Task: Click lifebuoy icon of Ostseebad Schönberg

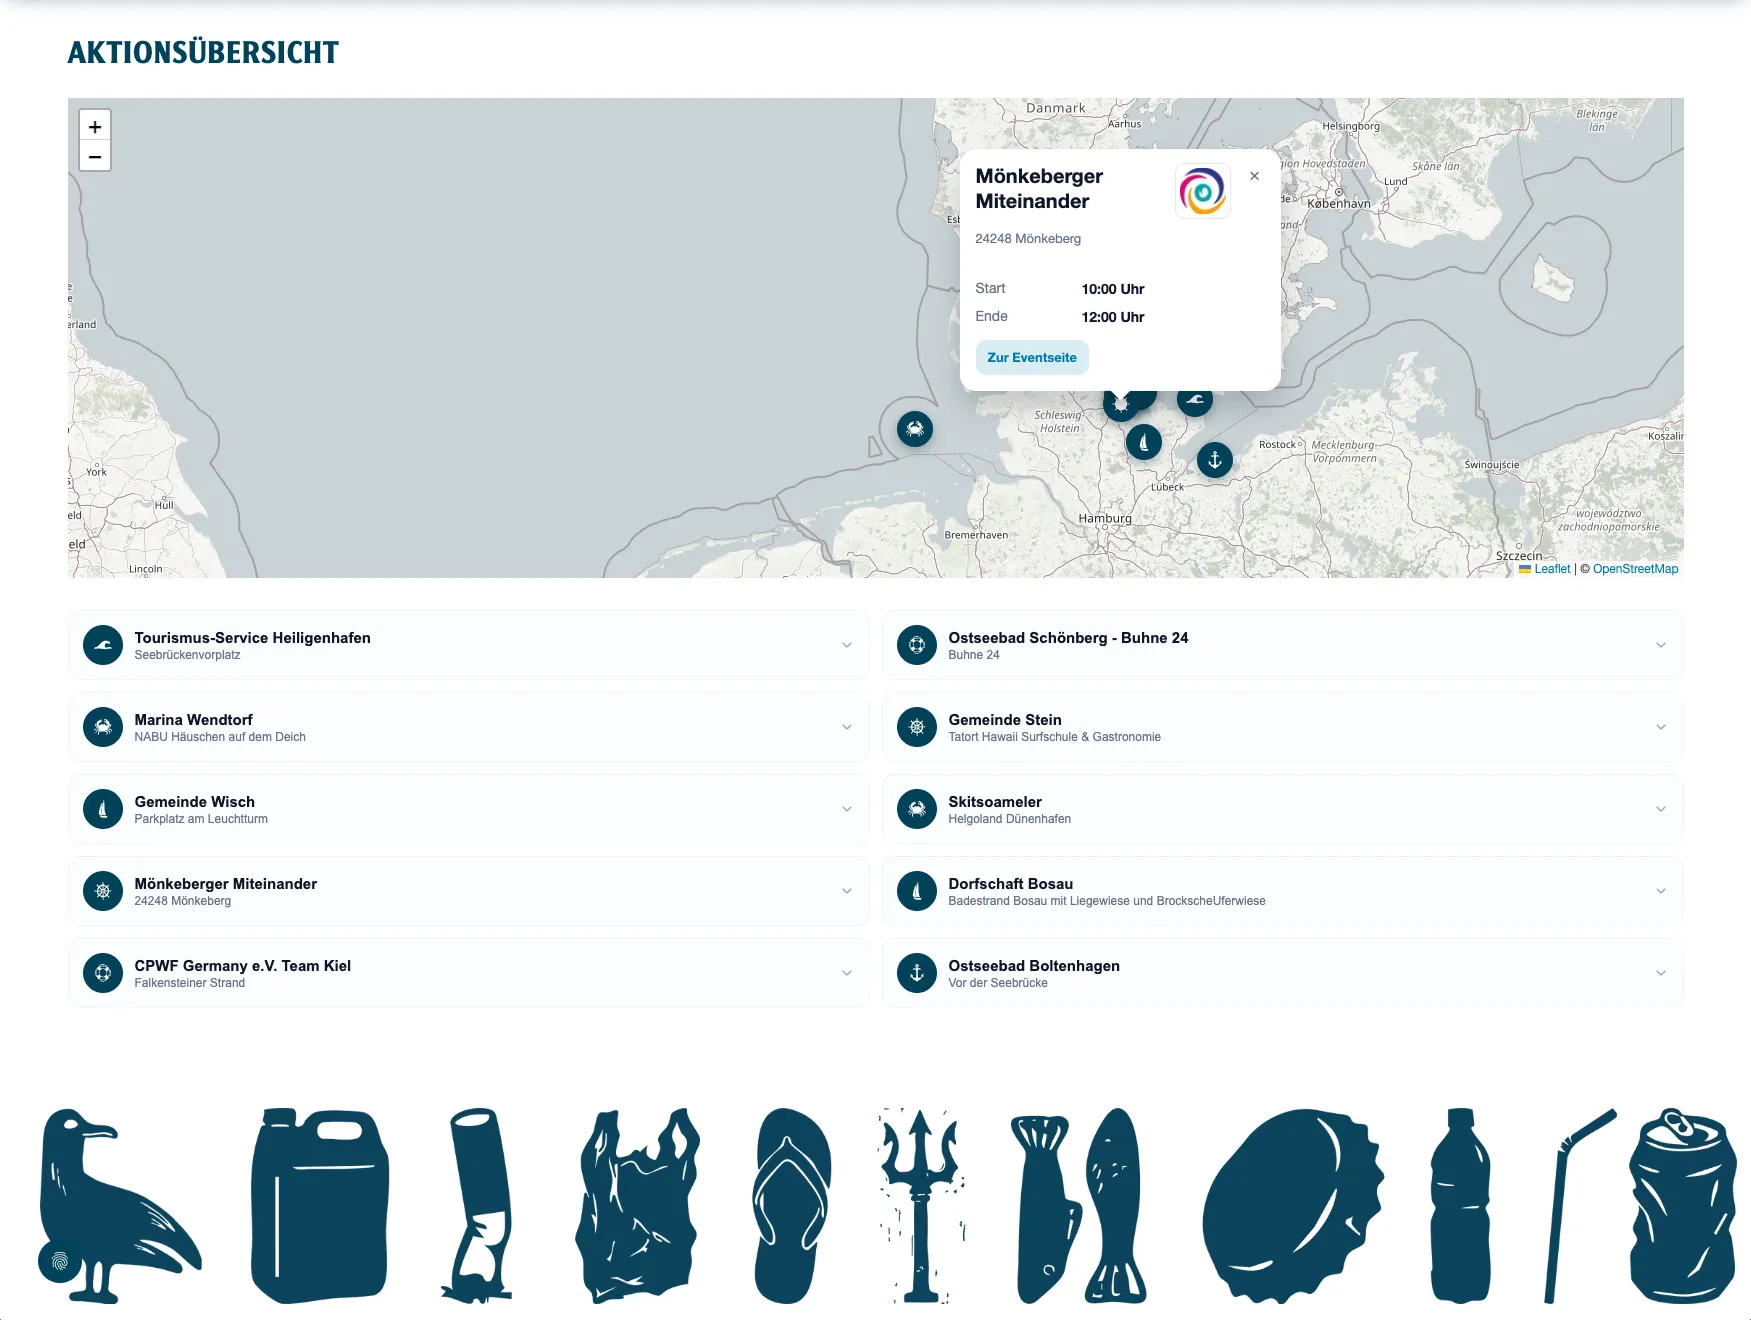Action: tap(917, 645)
